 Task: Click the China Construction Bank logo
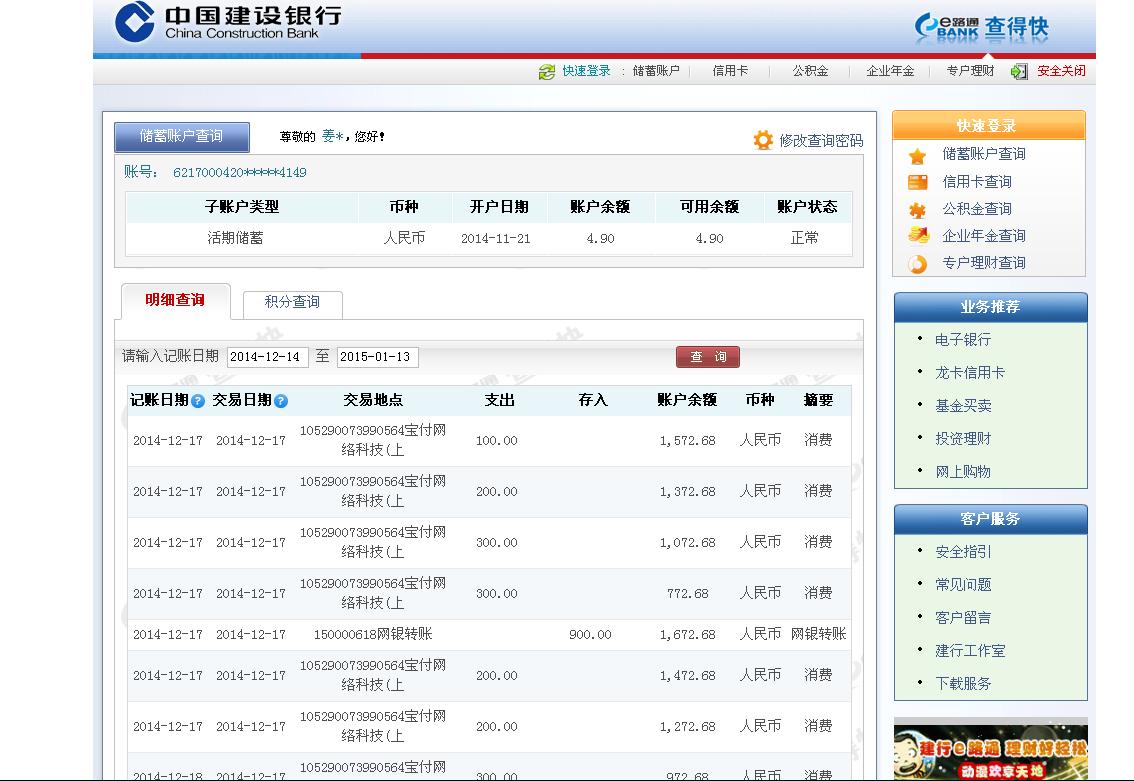pos(227,22)
